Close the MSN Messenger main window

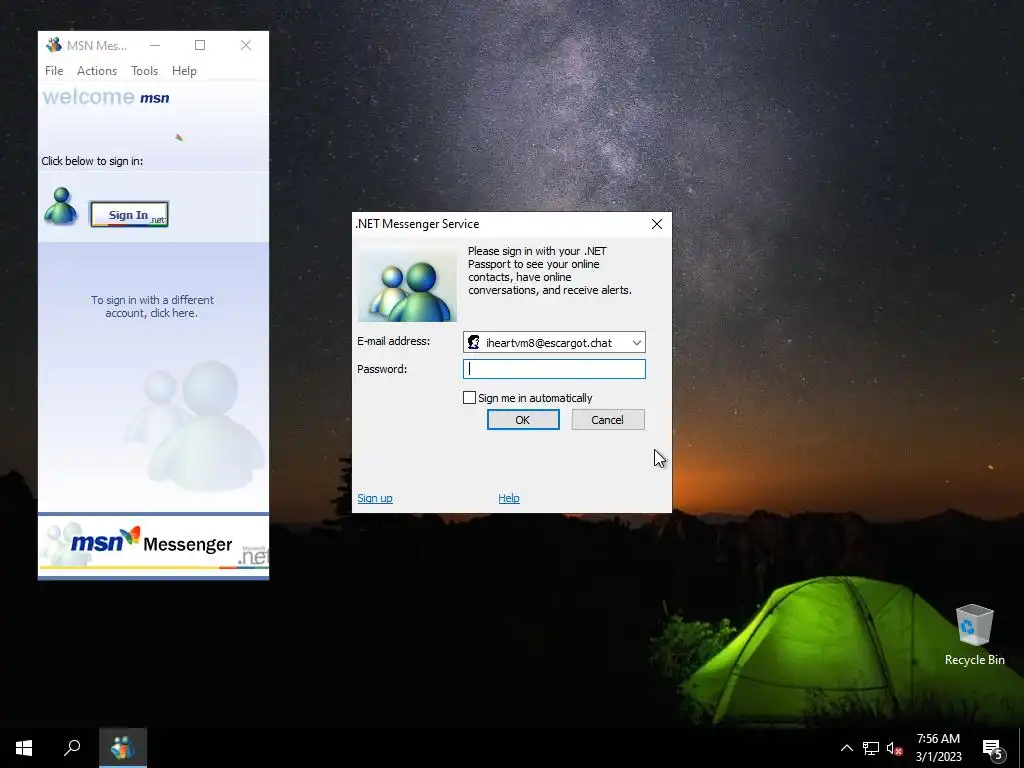246,45
